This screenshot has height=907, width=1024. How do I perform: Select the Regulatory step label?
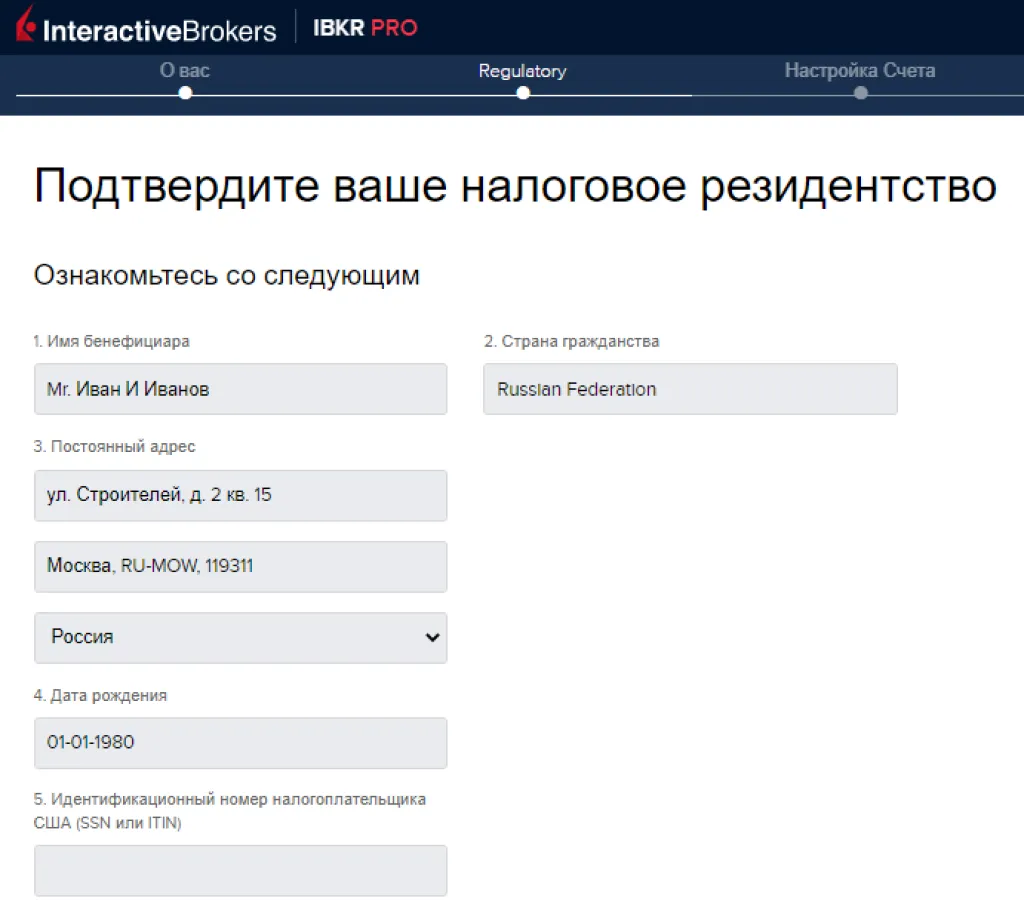click(522, 71)
